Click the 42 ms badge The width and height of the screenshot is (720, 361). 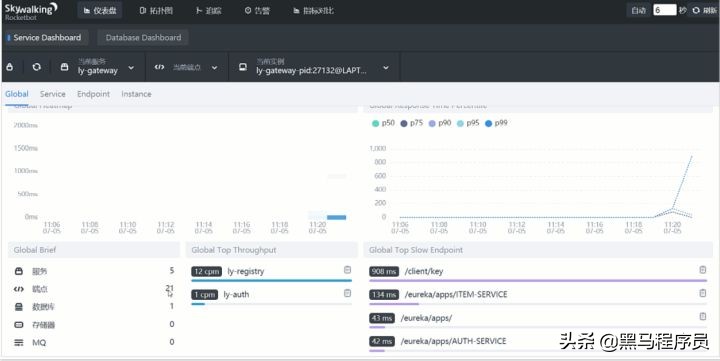(382, 341)
